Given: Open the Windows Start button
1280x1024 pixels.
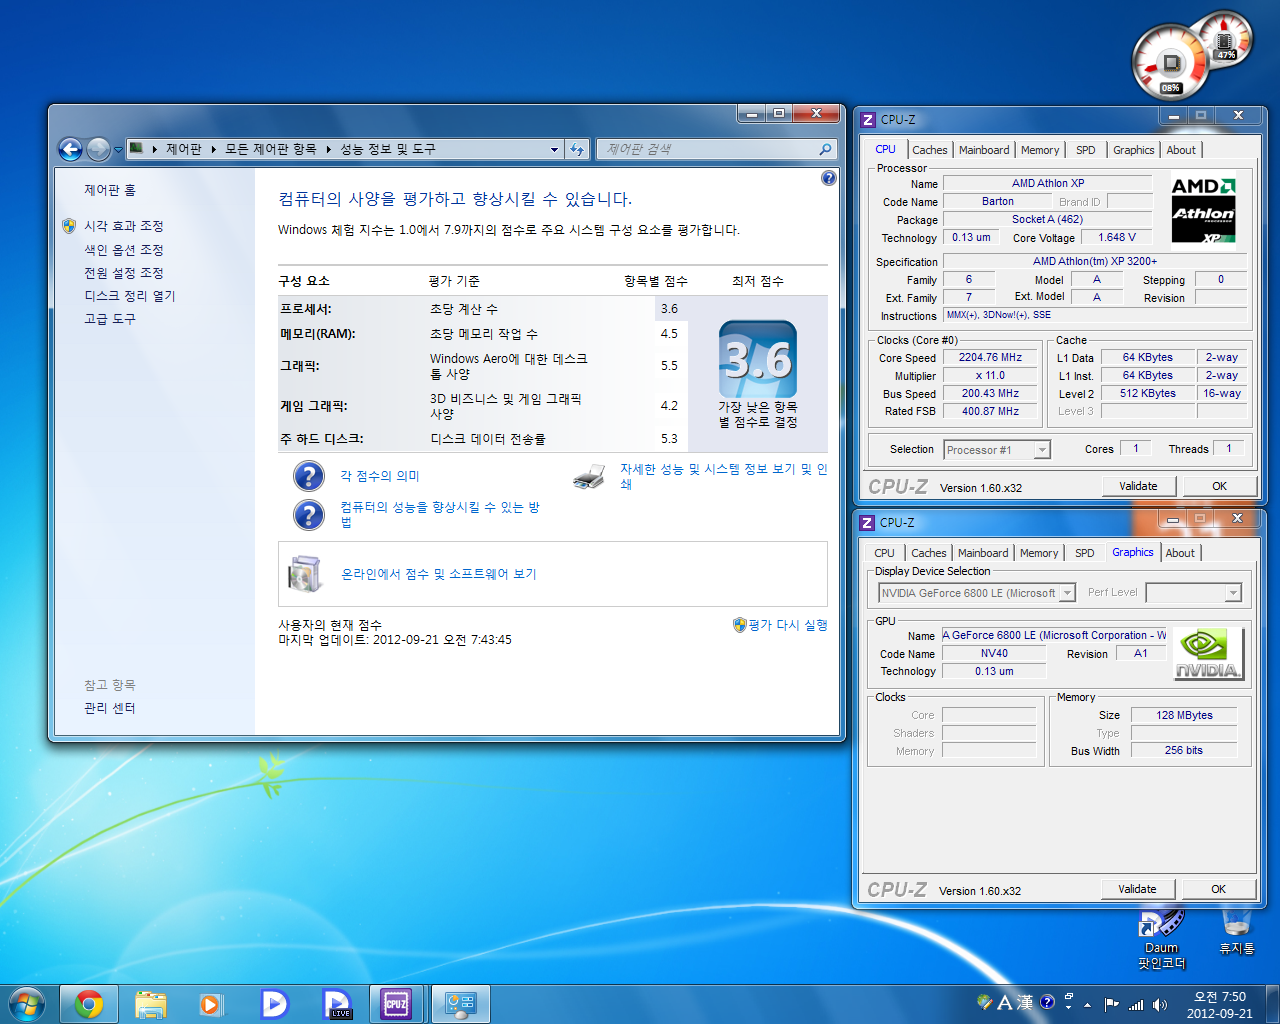Looking at the screenshot, I should [x=26, y=1004].
